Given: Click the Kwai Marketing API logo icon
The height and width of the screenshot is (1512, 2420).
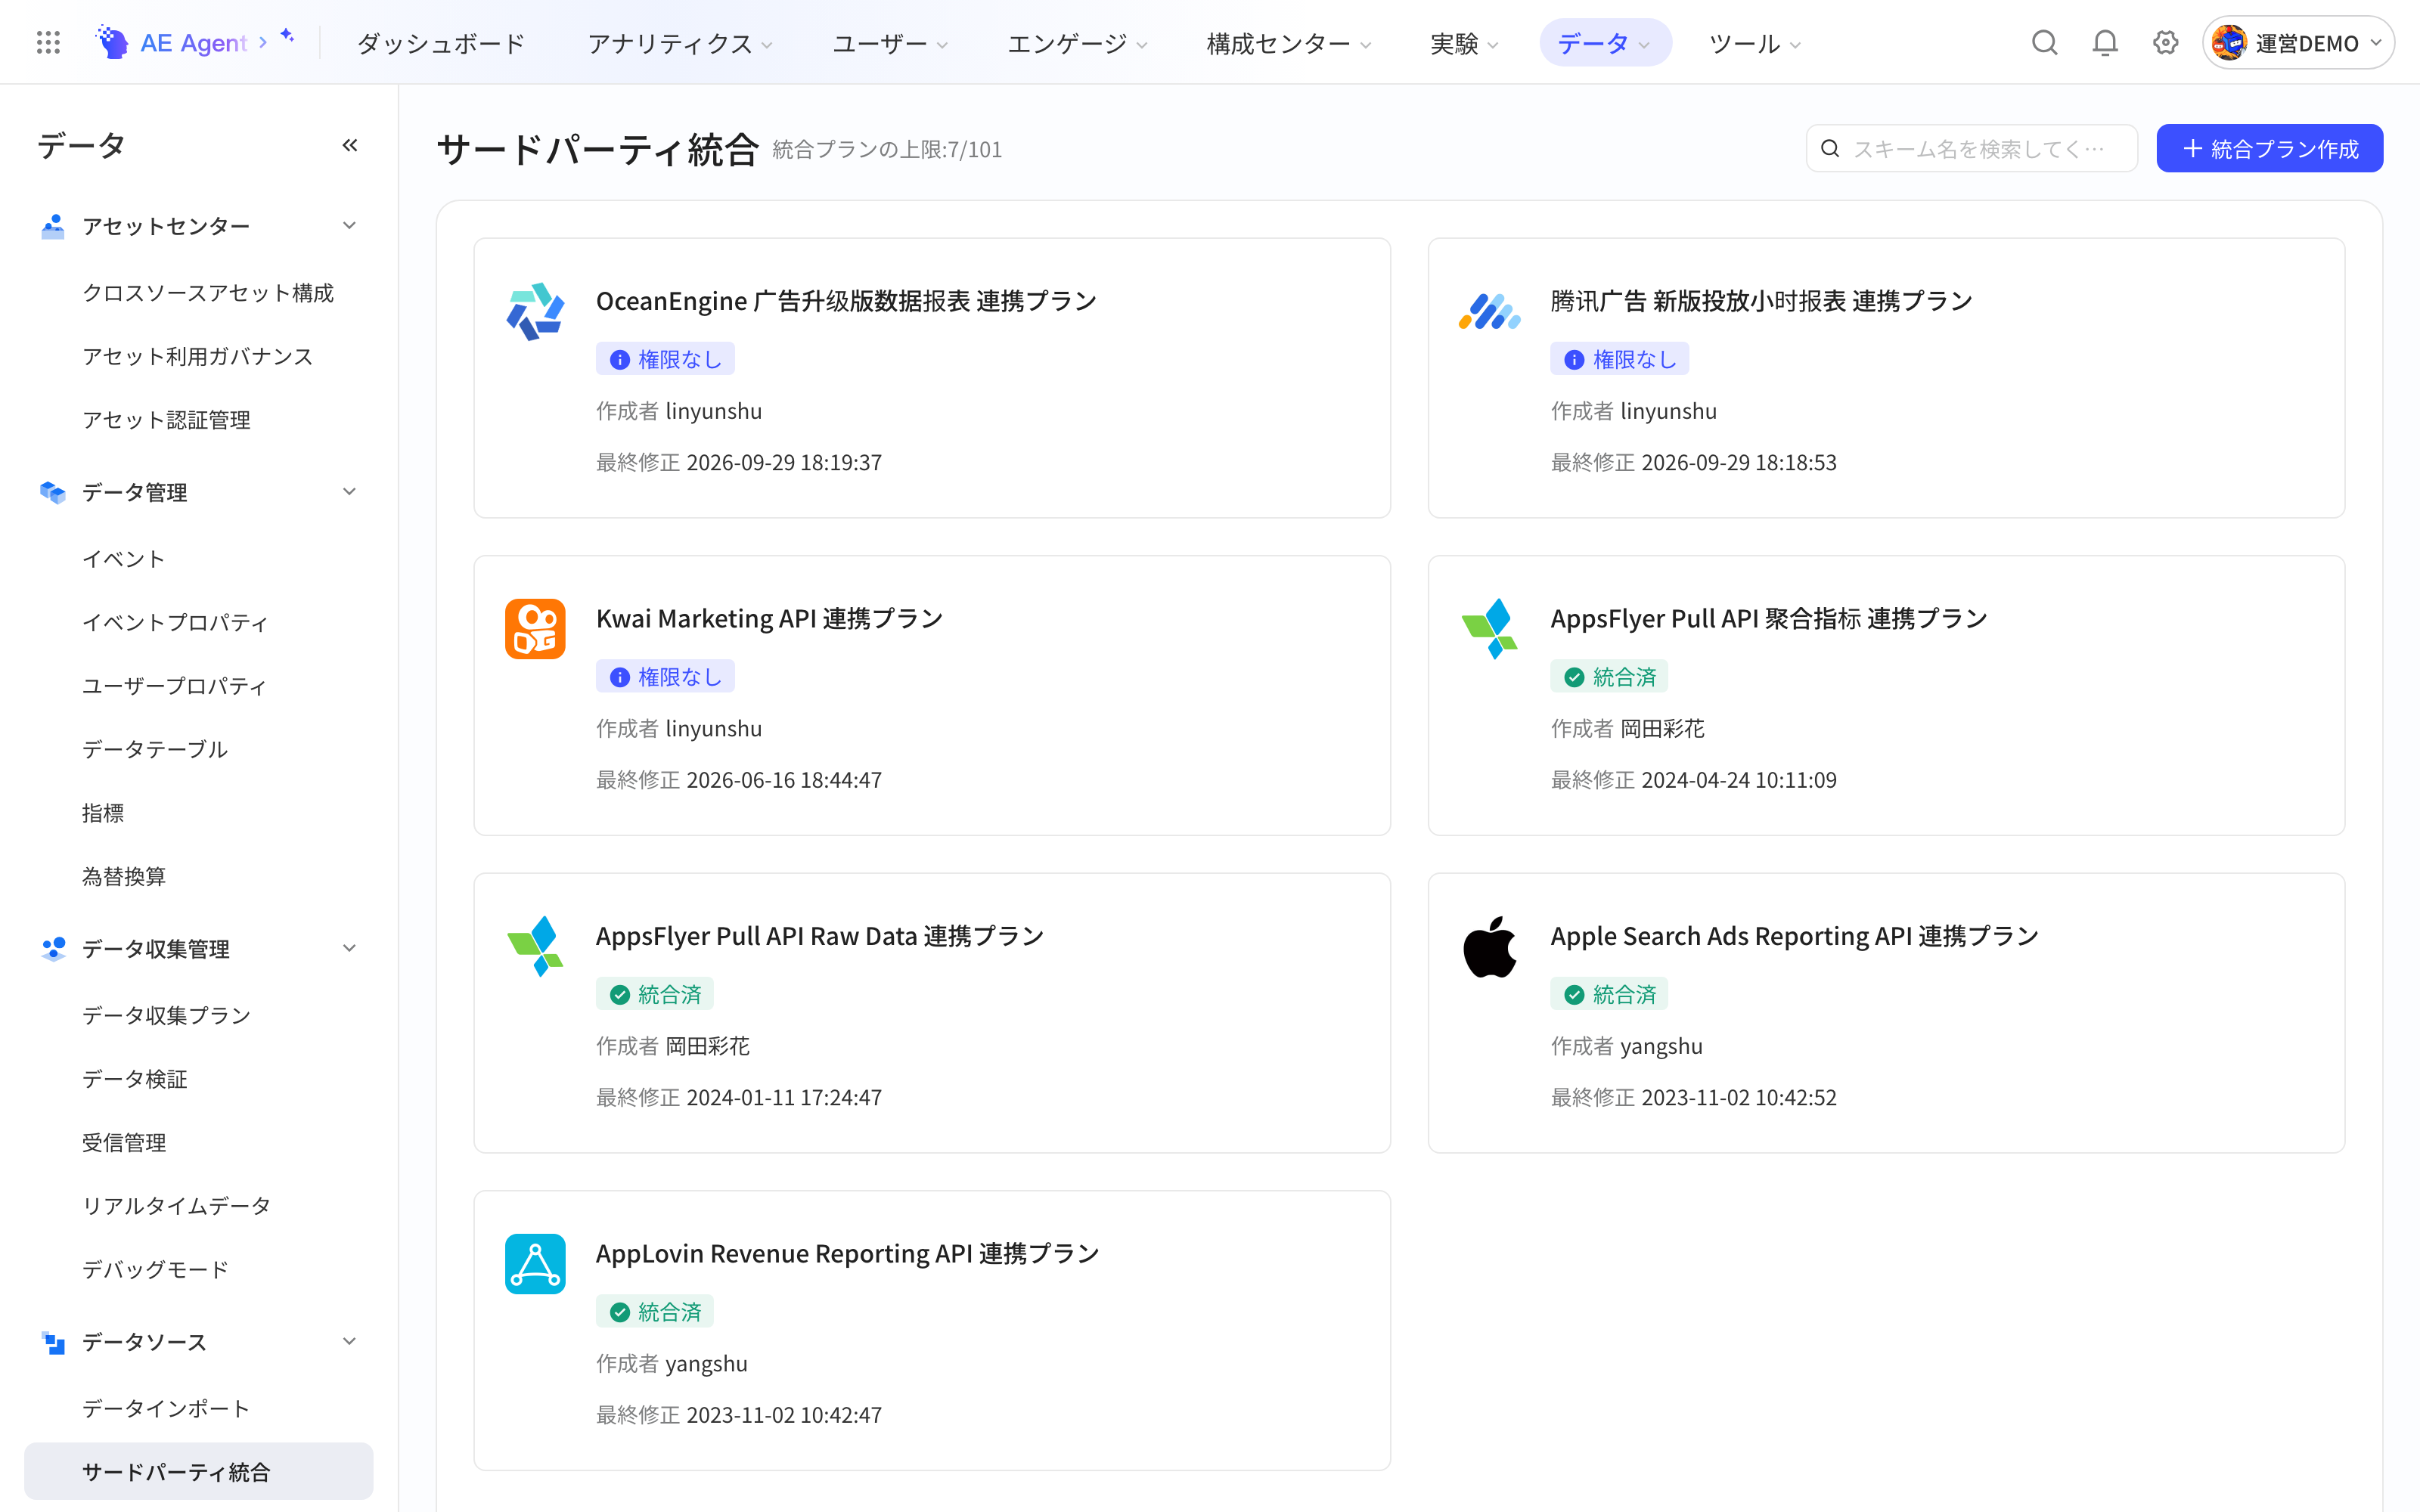Looking at the screenshot, I should pyautogui.click(x=535, y=629).
